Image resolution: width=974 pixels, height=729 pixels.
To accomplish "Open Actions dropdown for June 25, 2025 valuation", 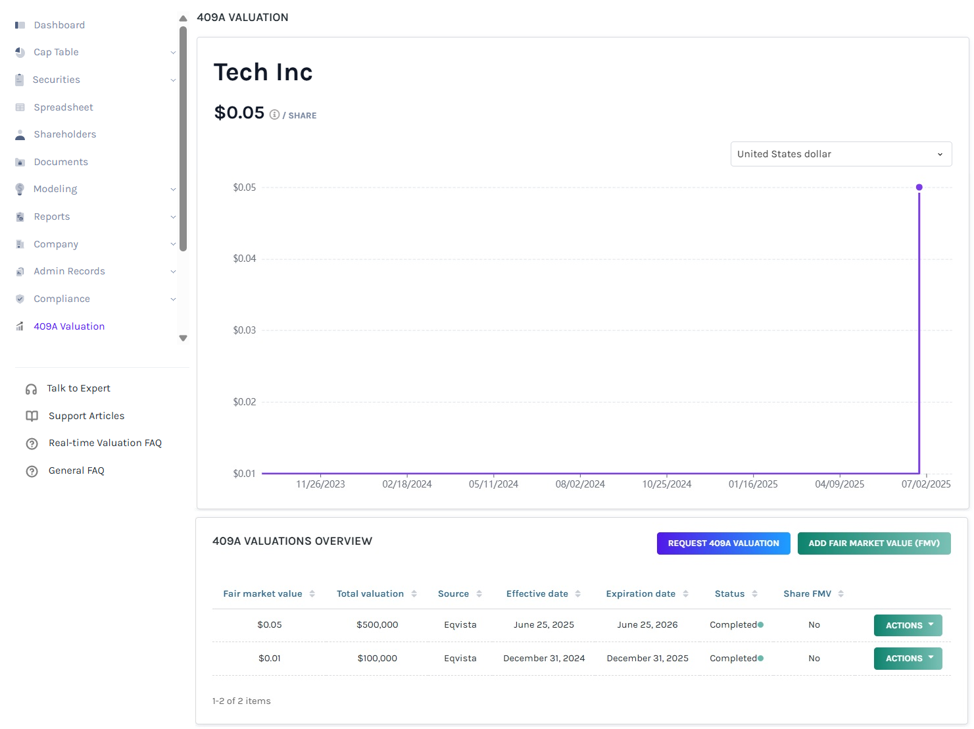I will click(x=908, y=625).
